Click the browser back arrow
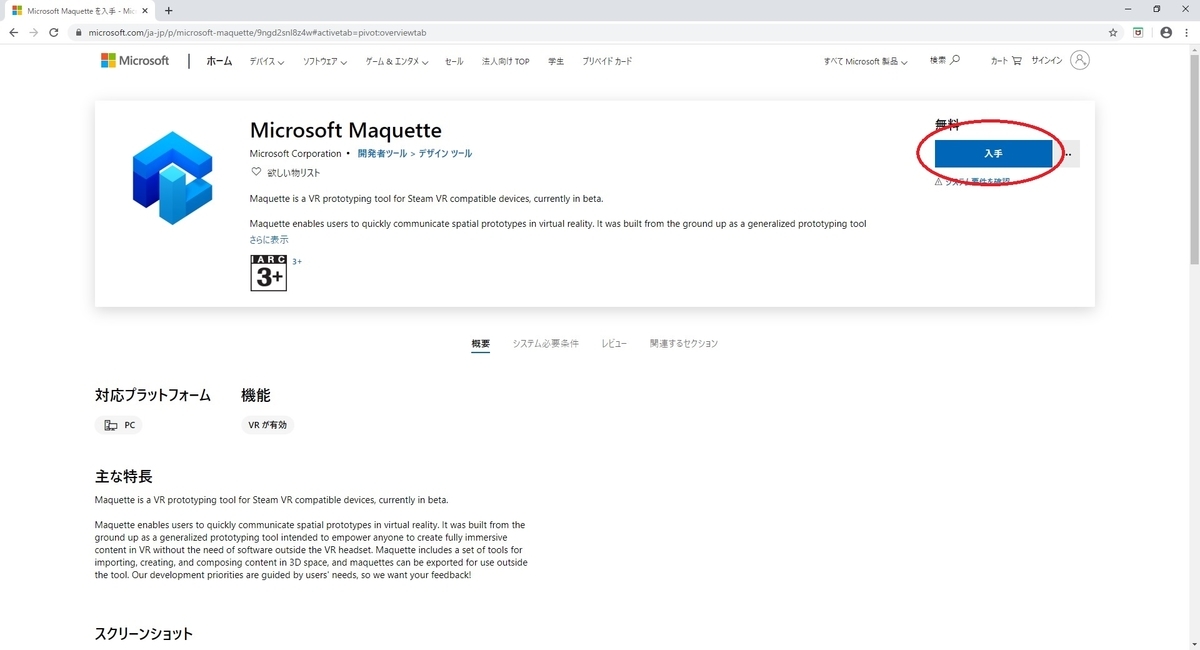Screen dimensions: 1200x650 (x=13, y=32)
